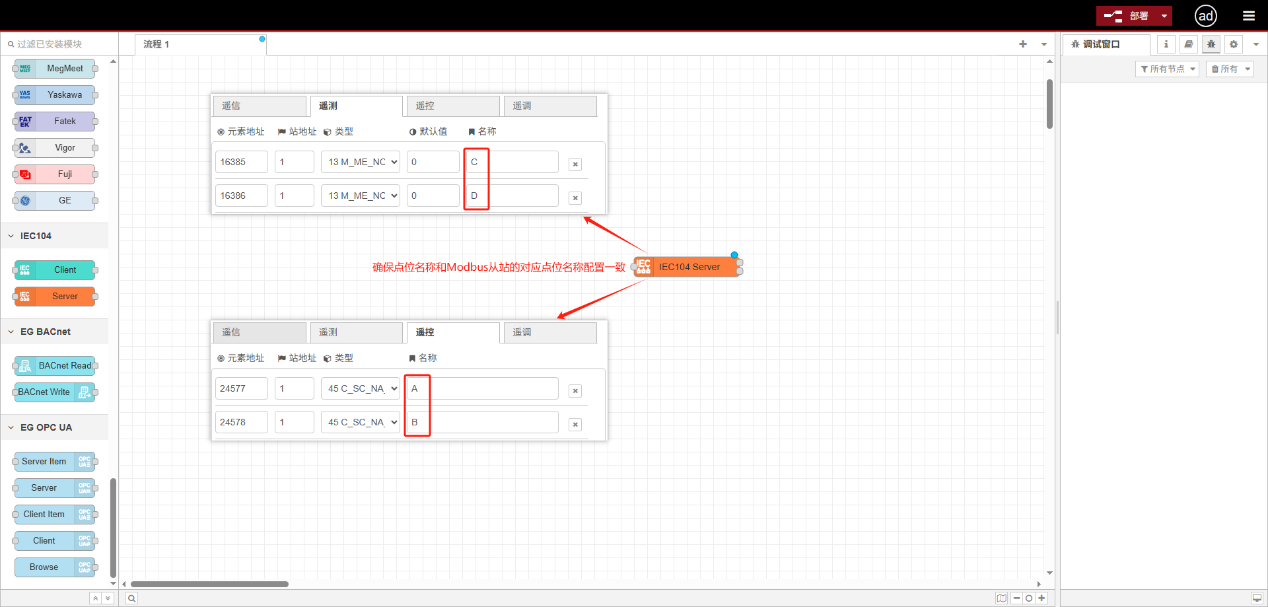Zoom in on the canvas
The width and height of the screenshot is (1268, 607).
[1041, 598]
